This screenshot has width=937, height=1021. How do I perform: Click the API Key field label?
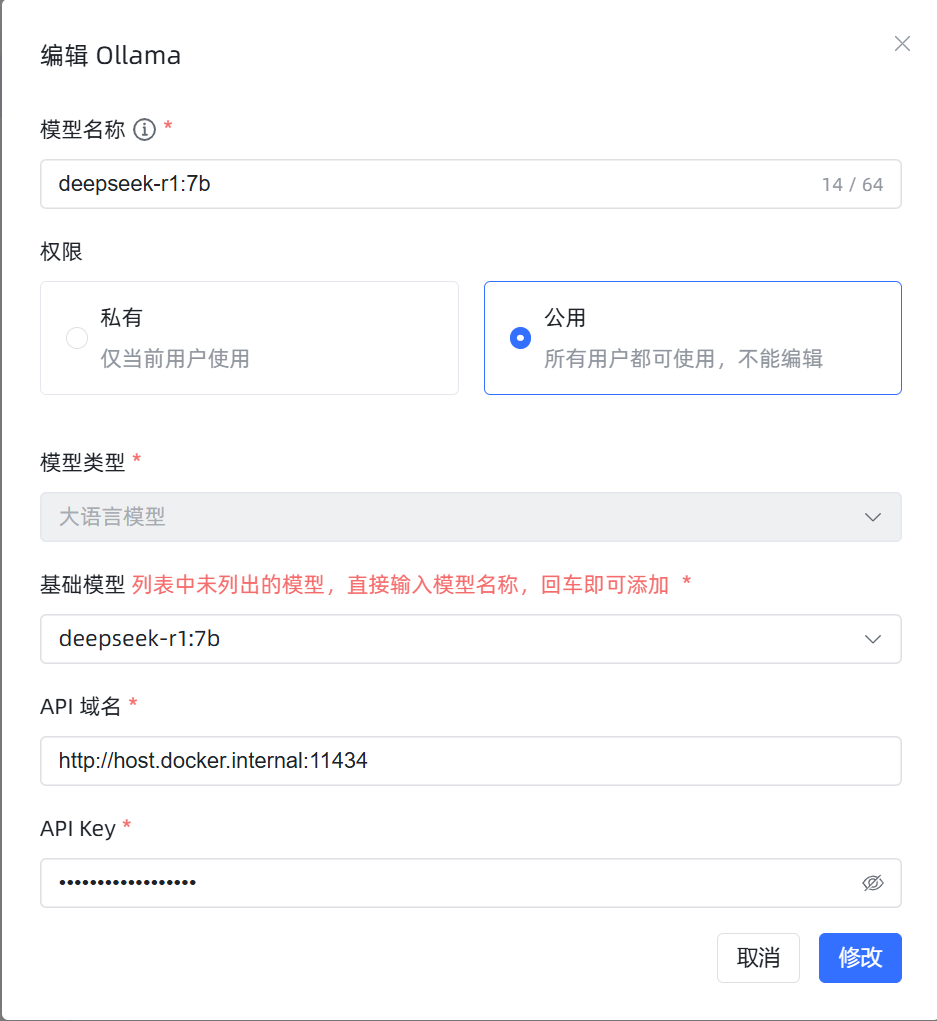tap(78, 829)
